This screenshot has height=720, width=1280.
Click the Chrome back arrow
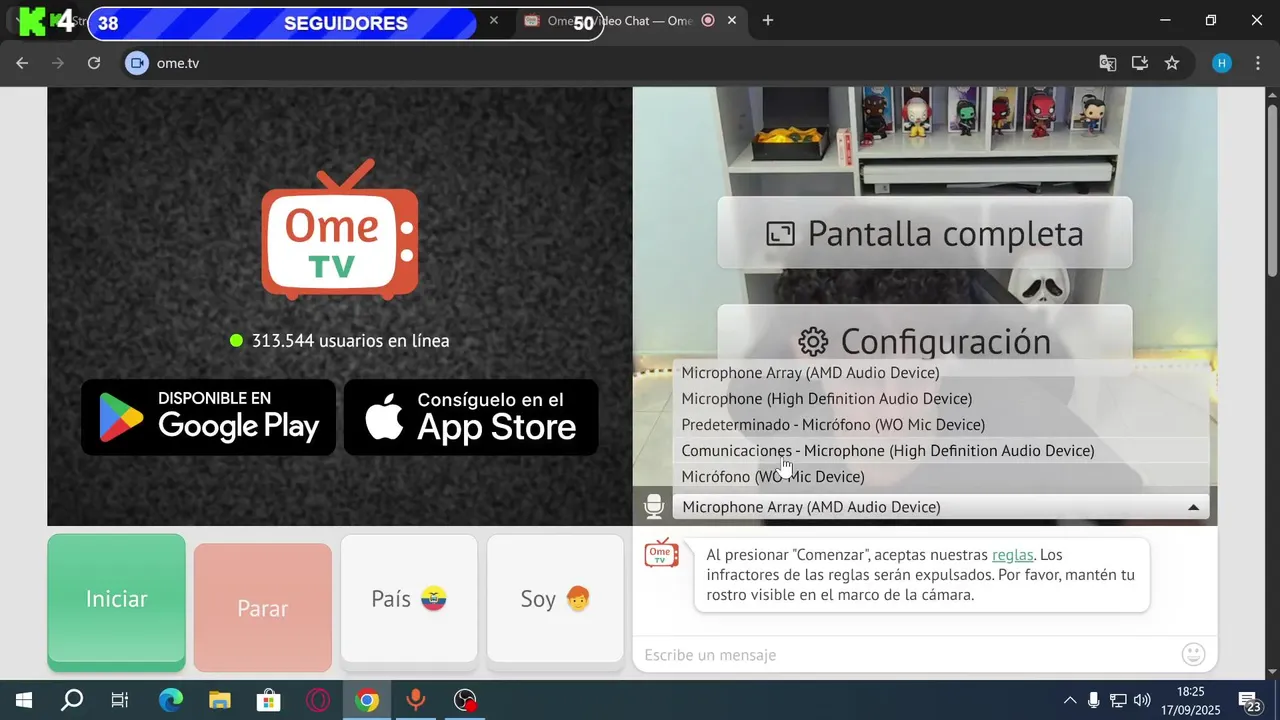coord(22,63)
